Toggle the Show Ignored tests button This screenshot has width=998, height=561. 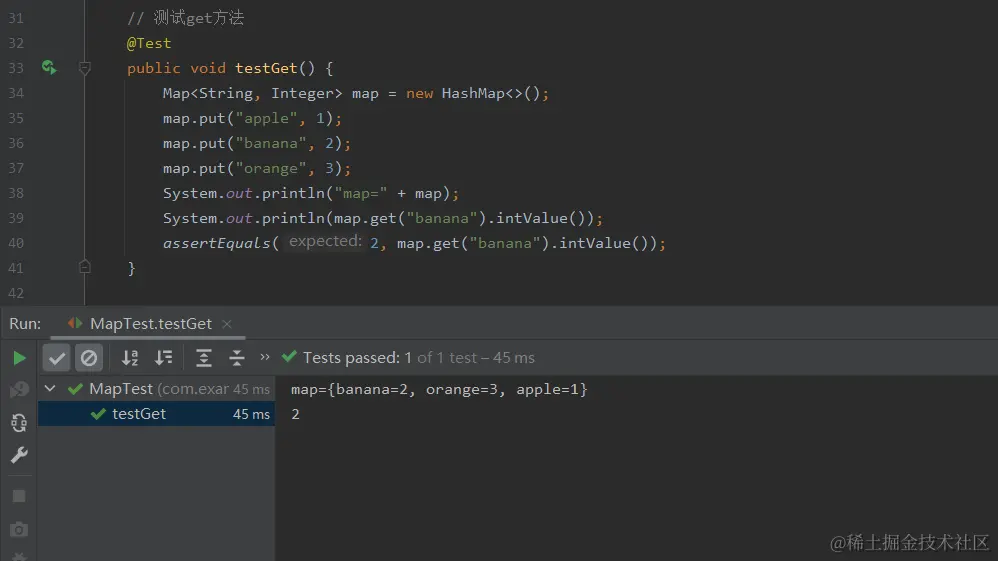point(88,358)
